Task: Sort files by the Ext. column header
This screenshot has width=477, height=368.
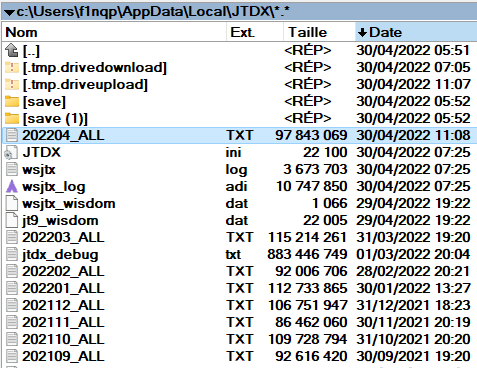Action: (x=255, y=32)
